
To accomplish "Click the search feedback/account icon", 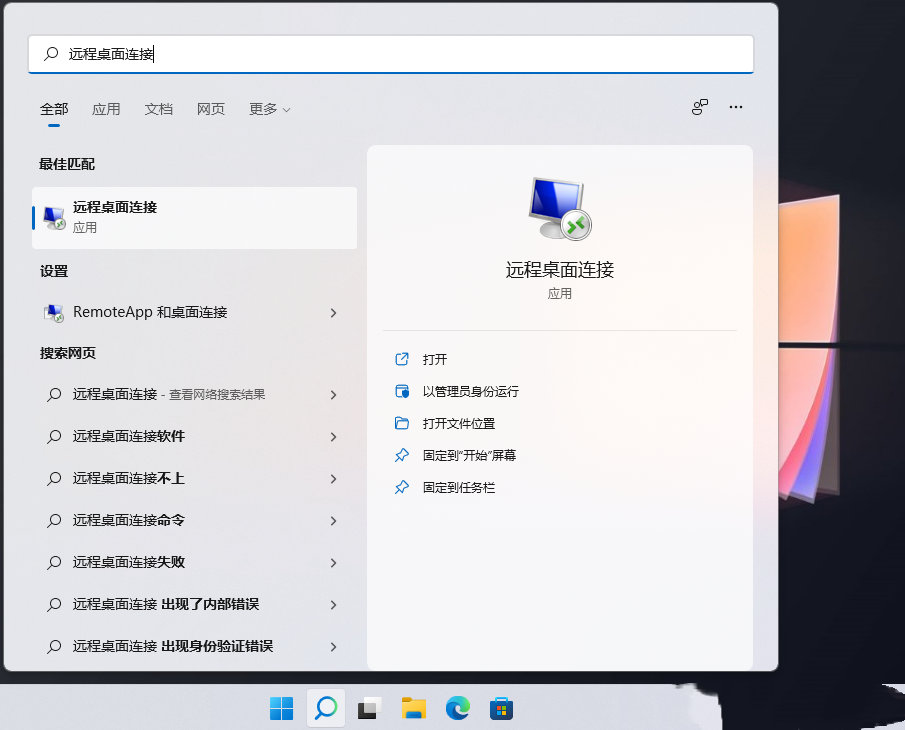I will pos(700,108).
